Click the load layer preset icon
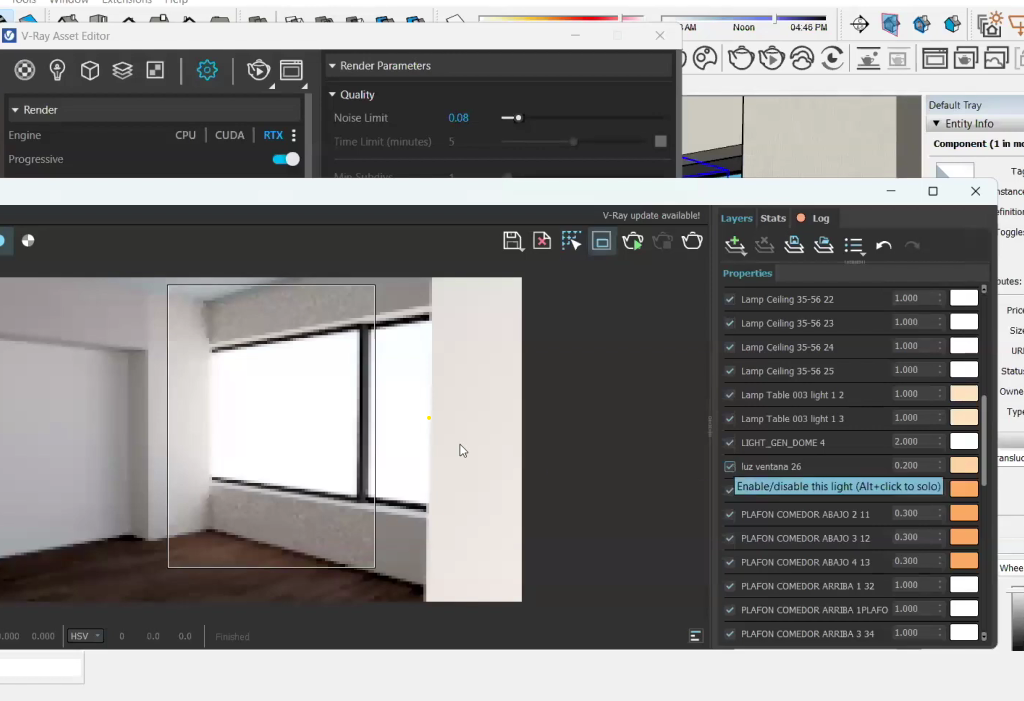 824,245
